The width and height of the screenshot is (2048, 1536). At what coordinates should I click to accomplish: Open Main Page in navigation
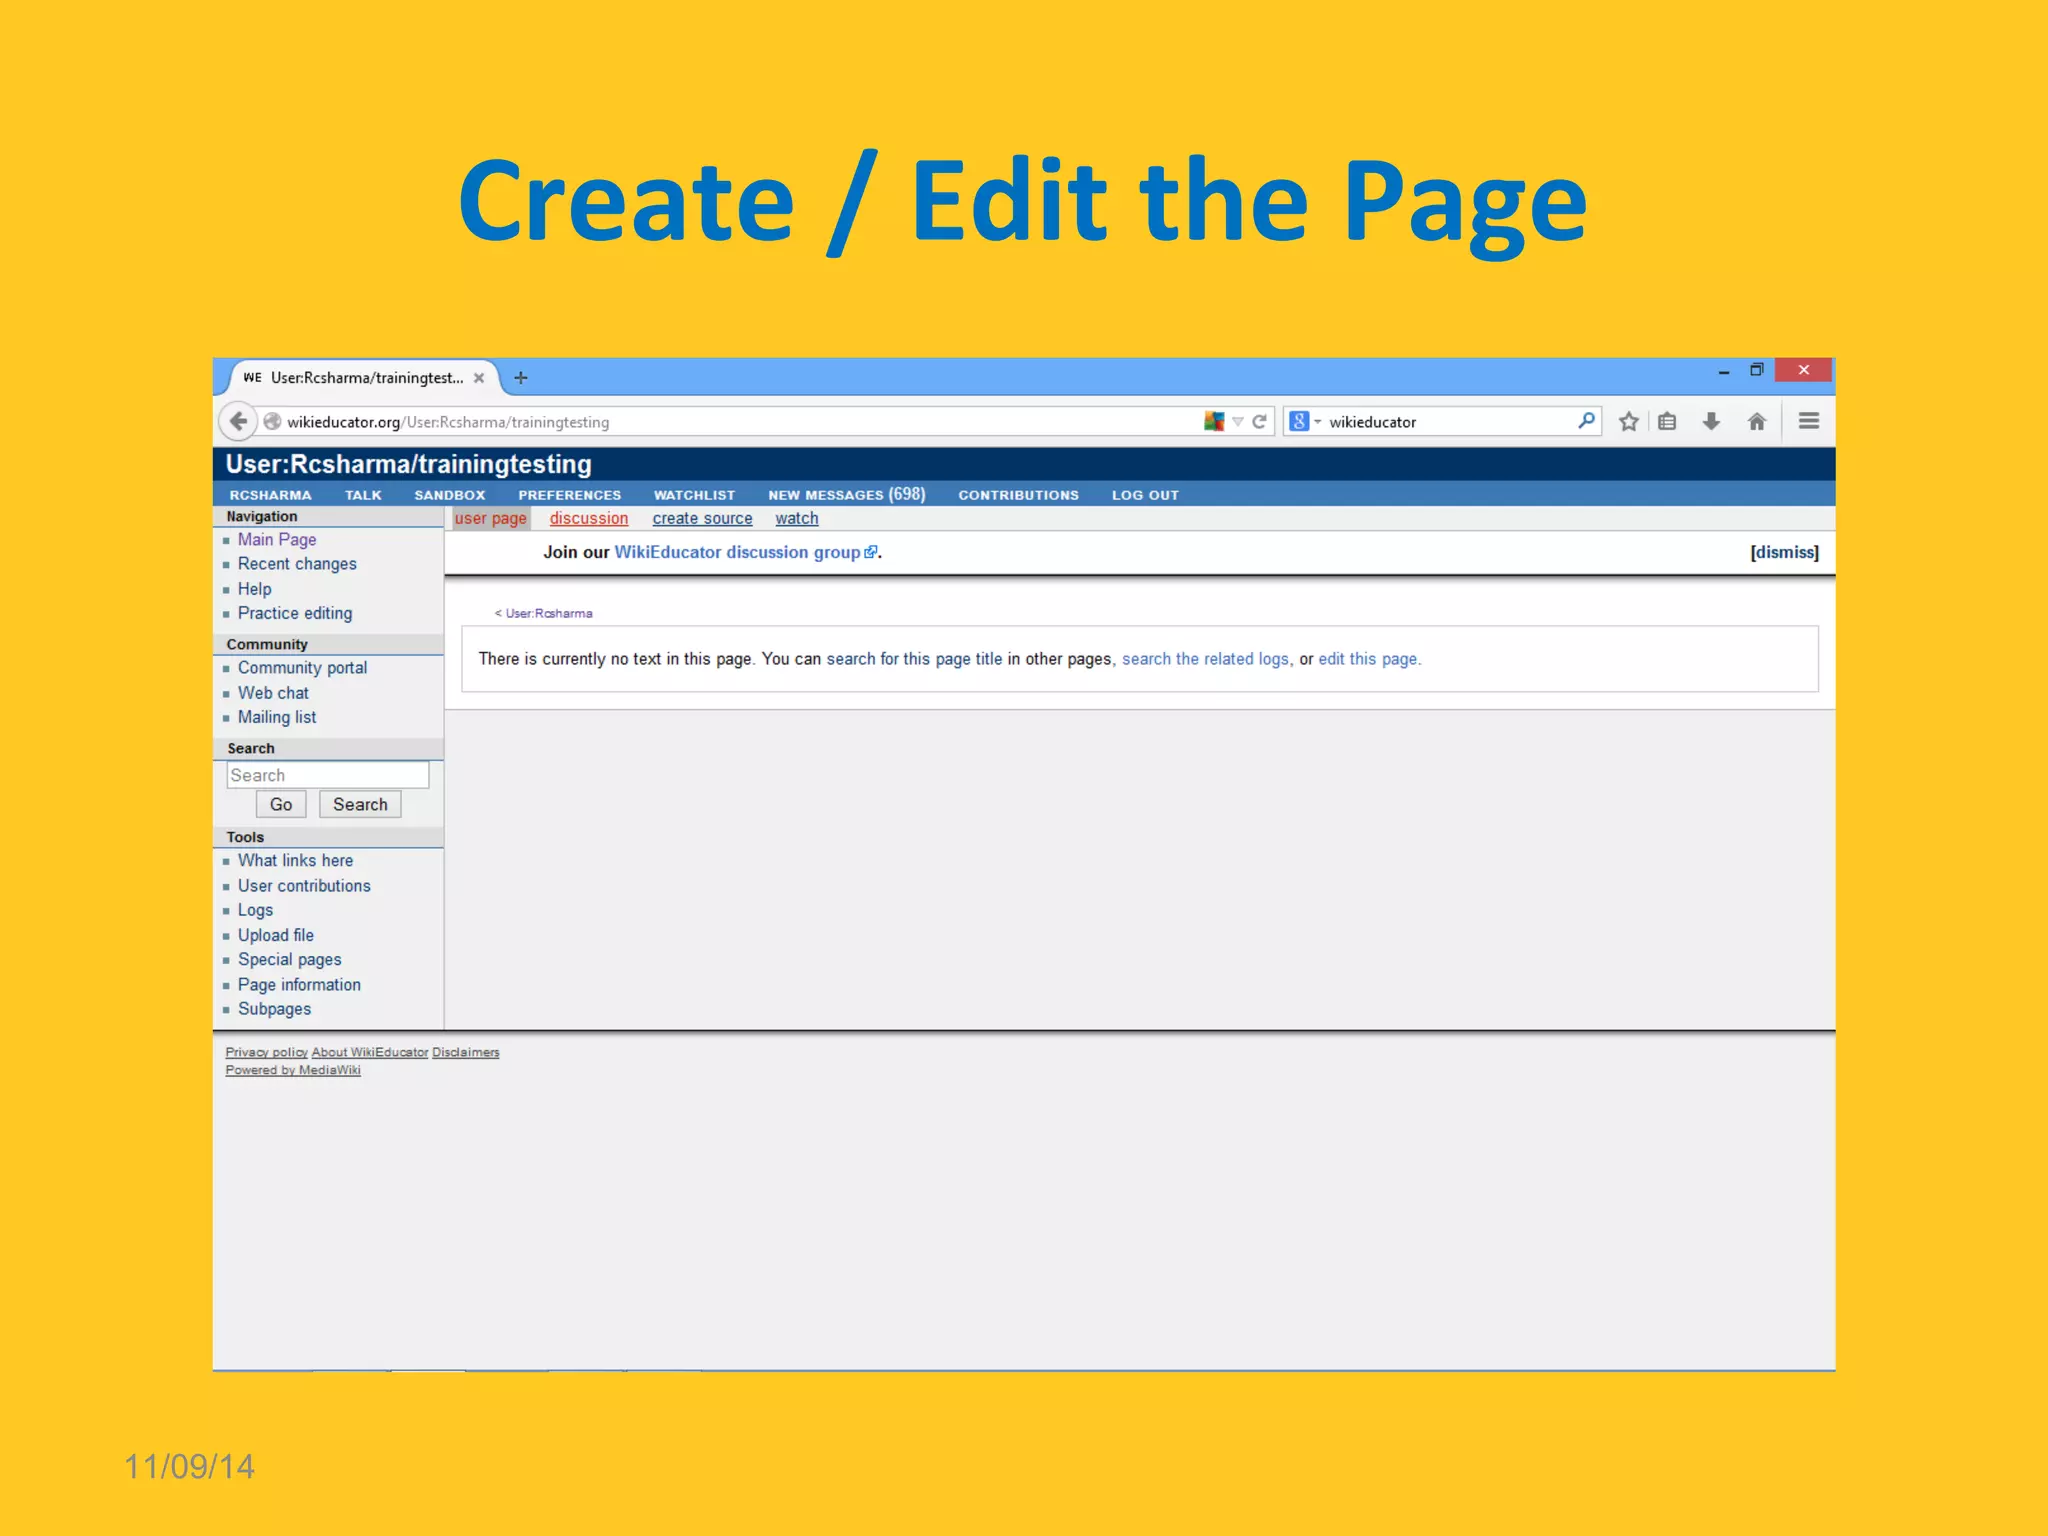coord(277,540)
